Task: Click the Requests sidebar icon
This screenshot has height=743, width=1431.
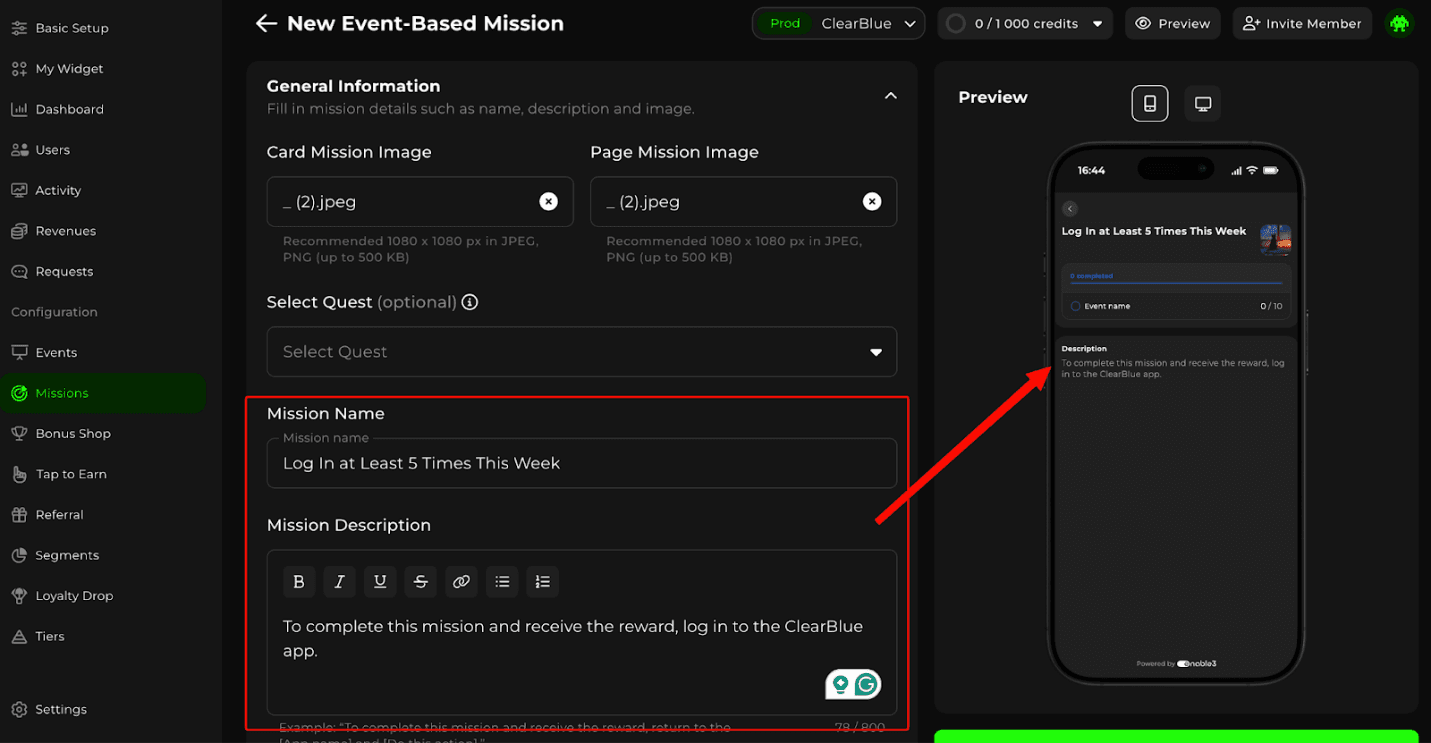Action: tap(19, 271)
